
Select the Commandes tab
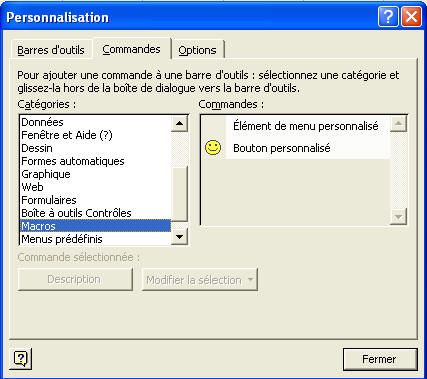[131, 49]
